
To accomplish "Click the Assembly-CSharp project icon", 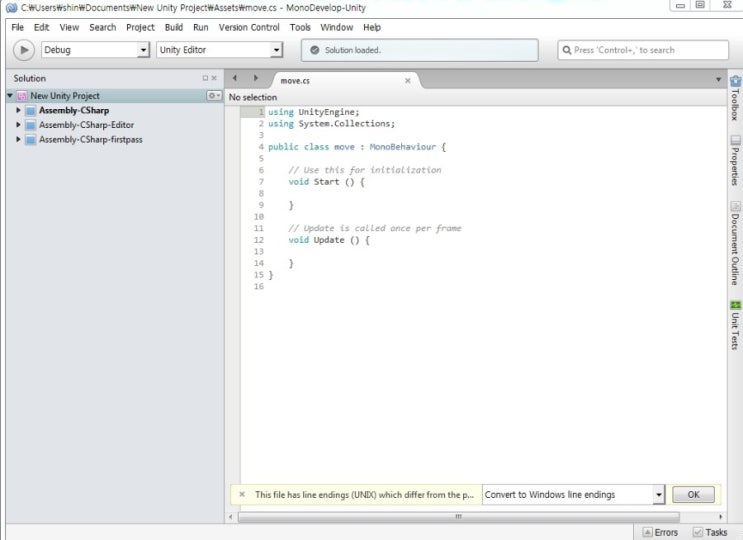I will pyautogui.click(x=30, y=111).
